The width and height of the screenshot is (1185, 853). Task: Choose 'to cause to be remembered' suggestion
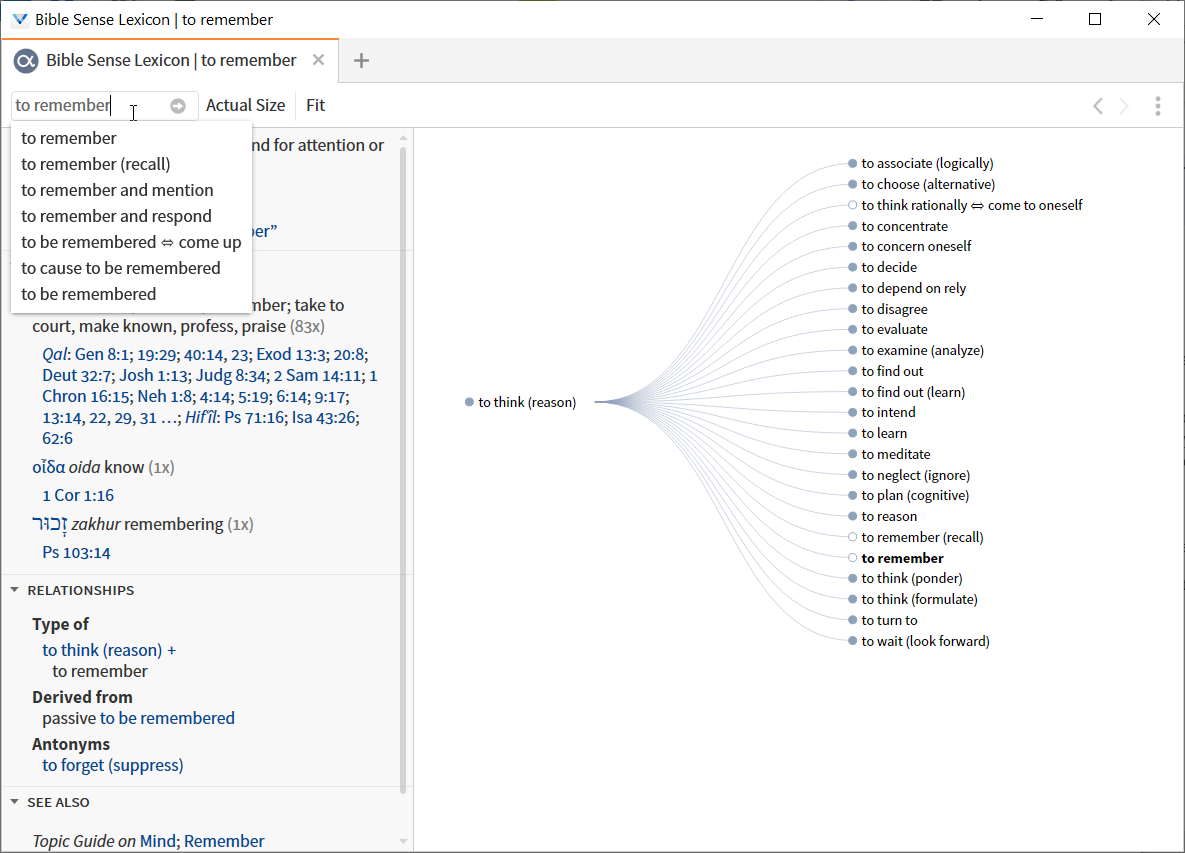click(121, 268)
